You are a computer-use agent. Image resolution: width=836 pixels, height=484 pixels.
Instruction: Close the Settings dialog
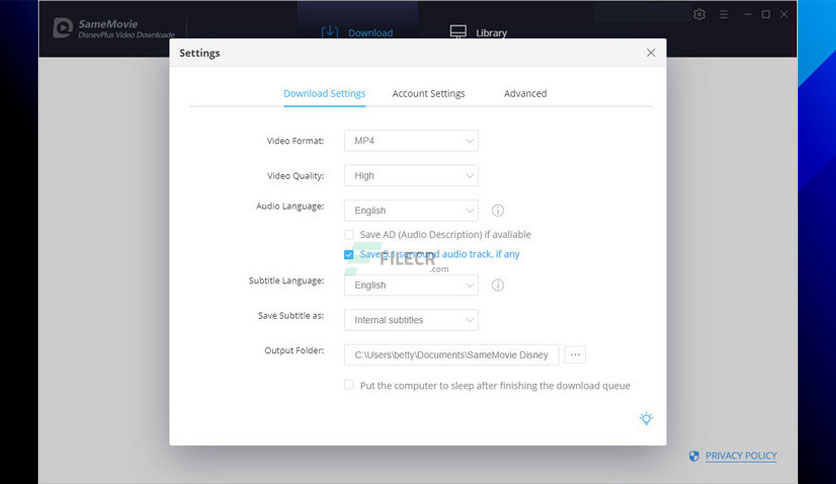tap(651, 53)
